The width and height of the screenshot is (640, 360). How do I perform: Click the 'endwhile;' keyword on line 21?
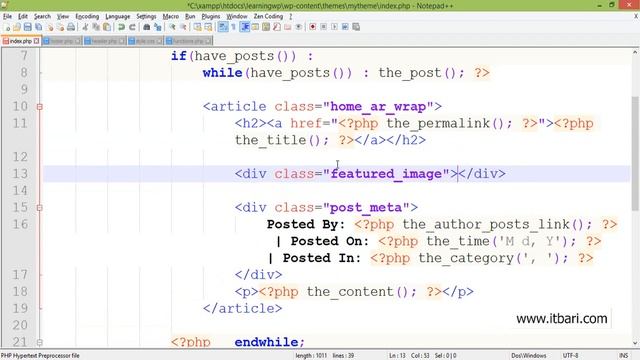[269, 342]
